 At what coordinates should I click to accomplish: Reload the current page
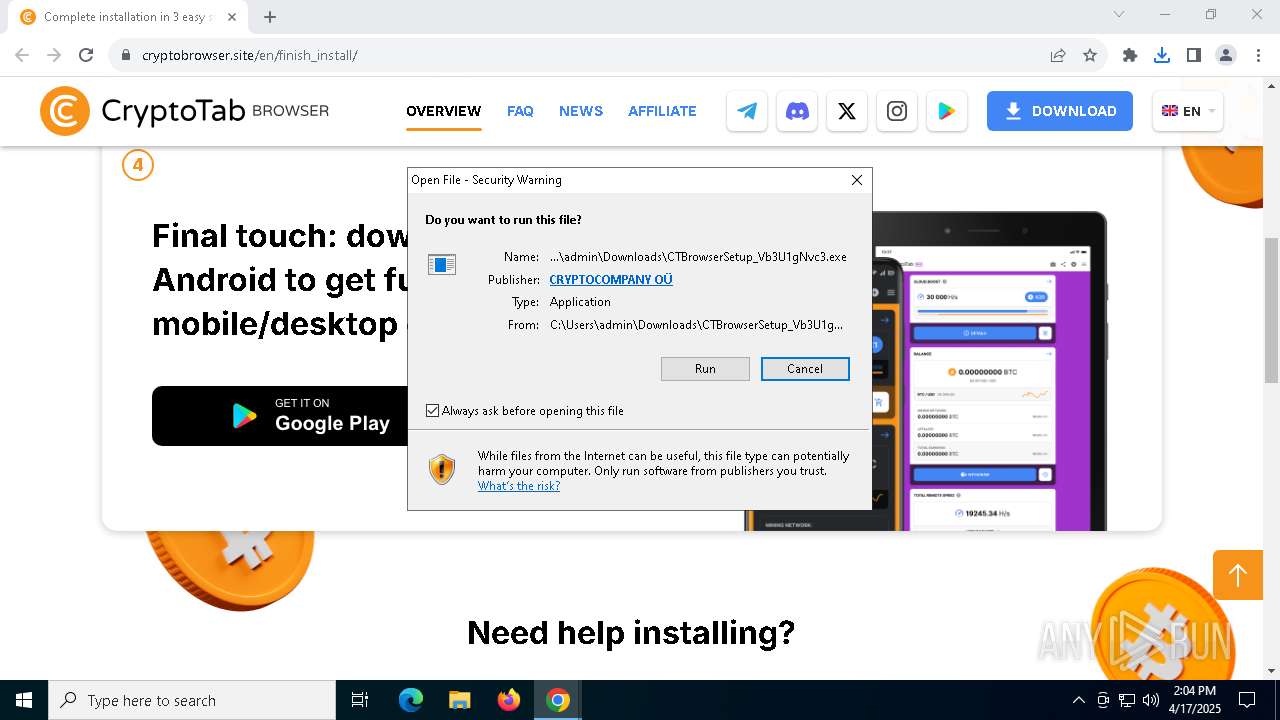(86, 55)
